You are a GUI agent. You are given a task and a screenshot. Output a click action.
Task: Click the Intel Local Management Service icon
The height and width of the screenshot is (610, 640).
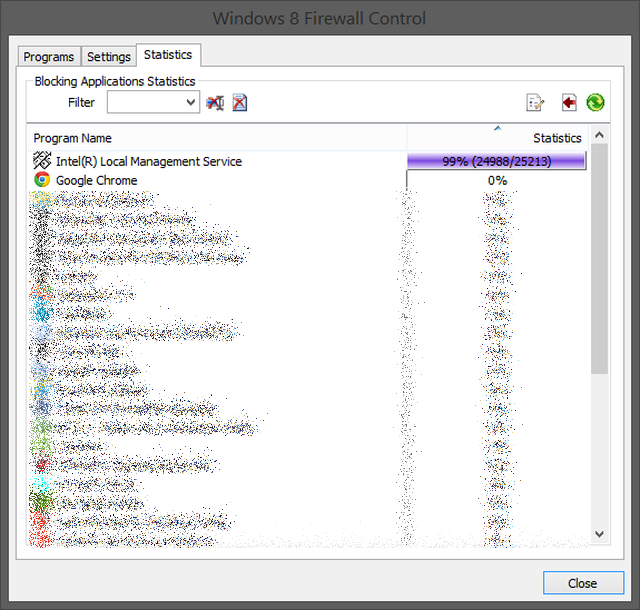point(42,160)
